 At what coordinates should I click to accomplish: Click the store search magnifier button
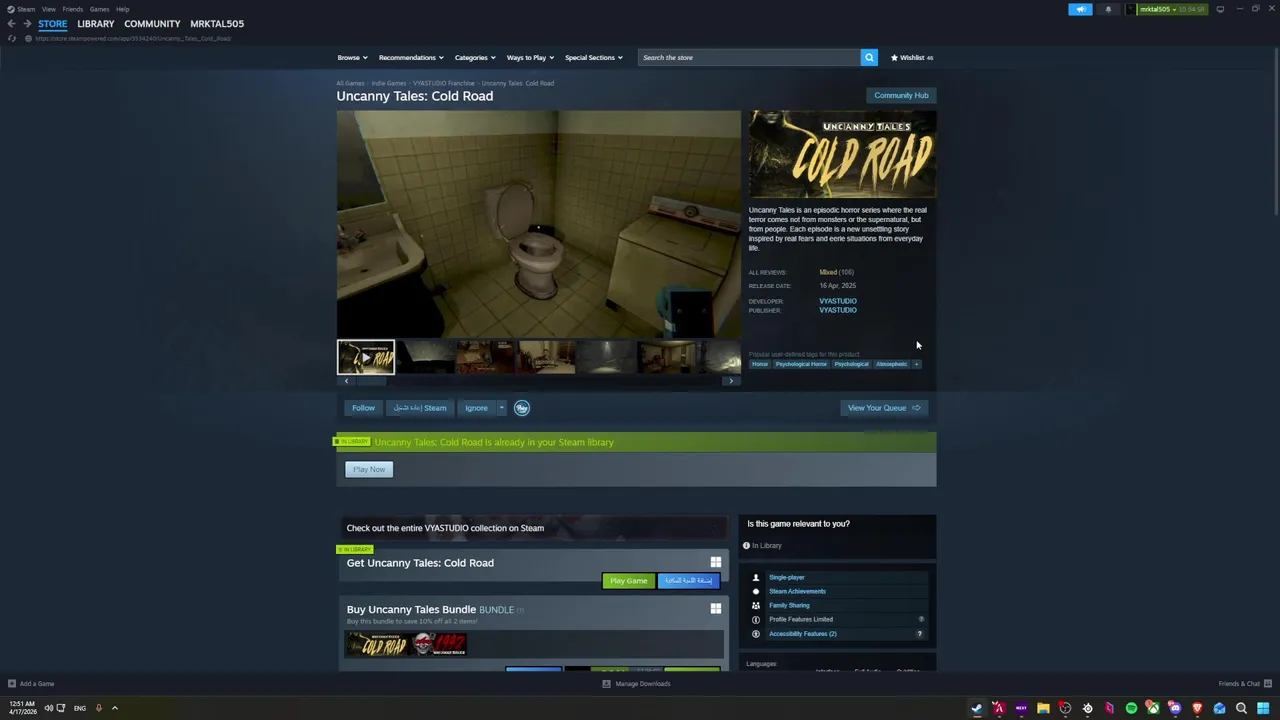click(x=869, y=57)
